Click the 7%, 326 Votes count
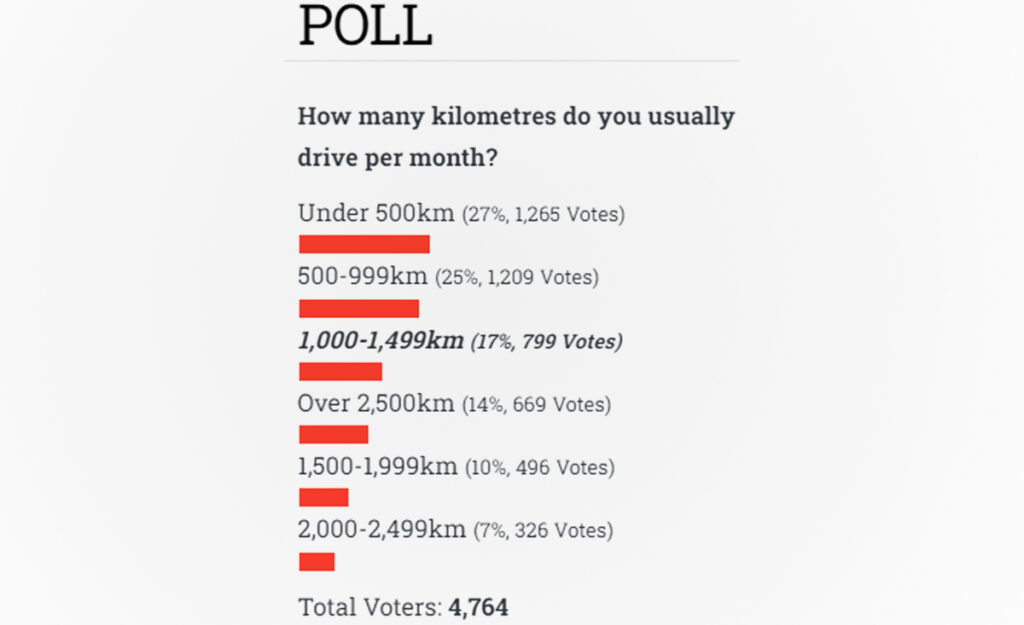The width and height of the screenshot is (1024, 625). pos(543,530)
